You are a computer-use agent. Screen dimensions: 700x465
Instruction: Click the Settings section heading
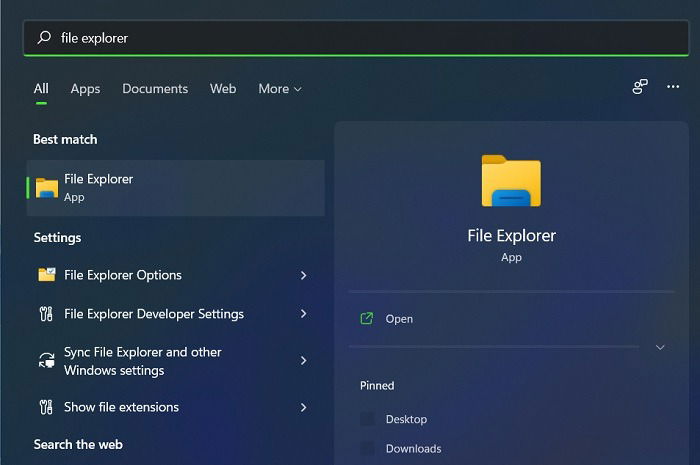click(58, 238)
